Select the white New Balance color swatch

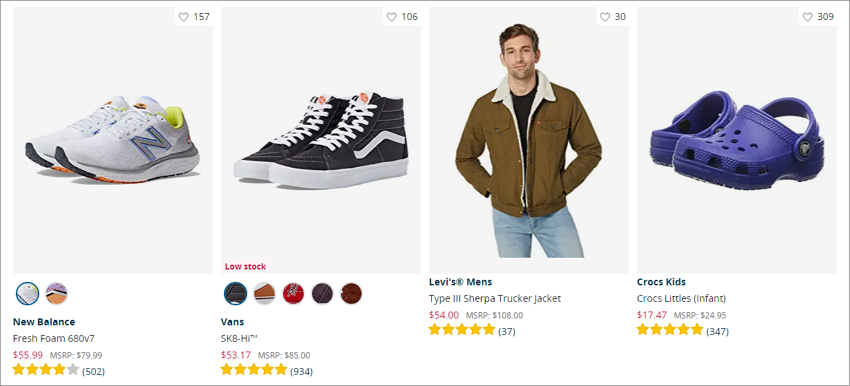pyautogui.click(x=27, y=293)
